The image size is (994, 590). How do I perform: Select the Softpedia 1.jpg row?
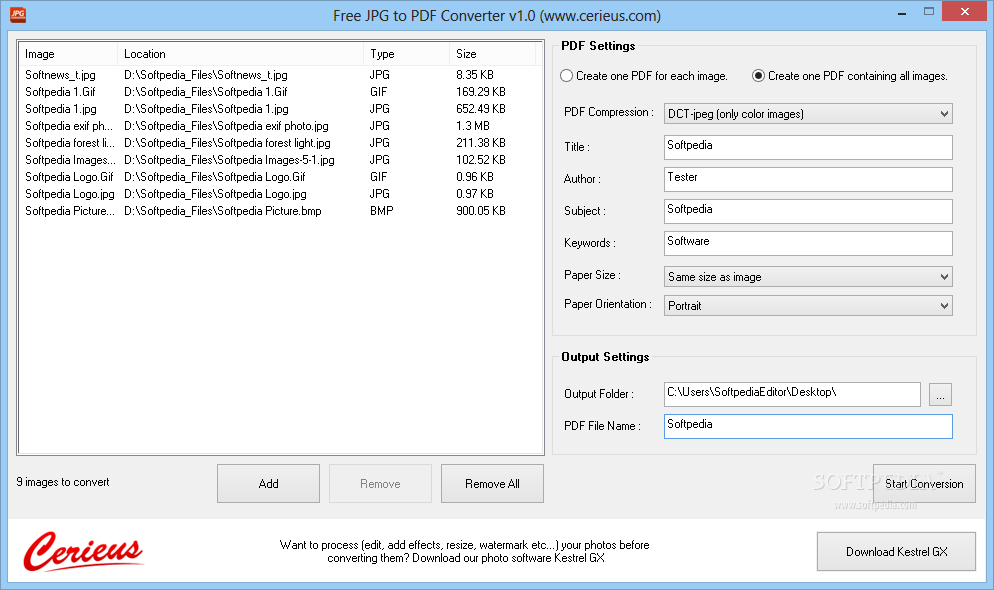(279, 109)
